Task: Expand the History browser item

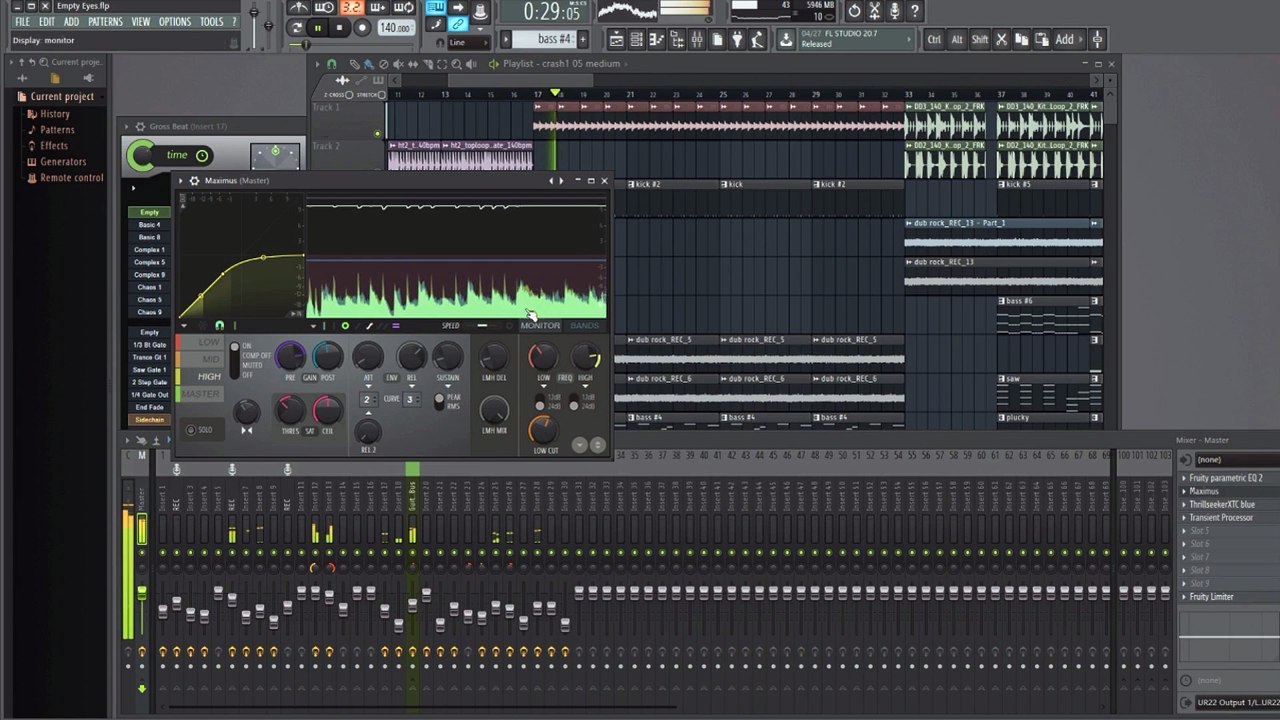Action: click(x=54, y=114)
